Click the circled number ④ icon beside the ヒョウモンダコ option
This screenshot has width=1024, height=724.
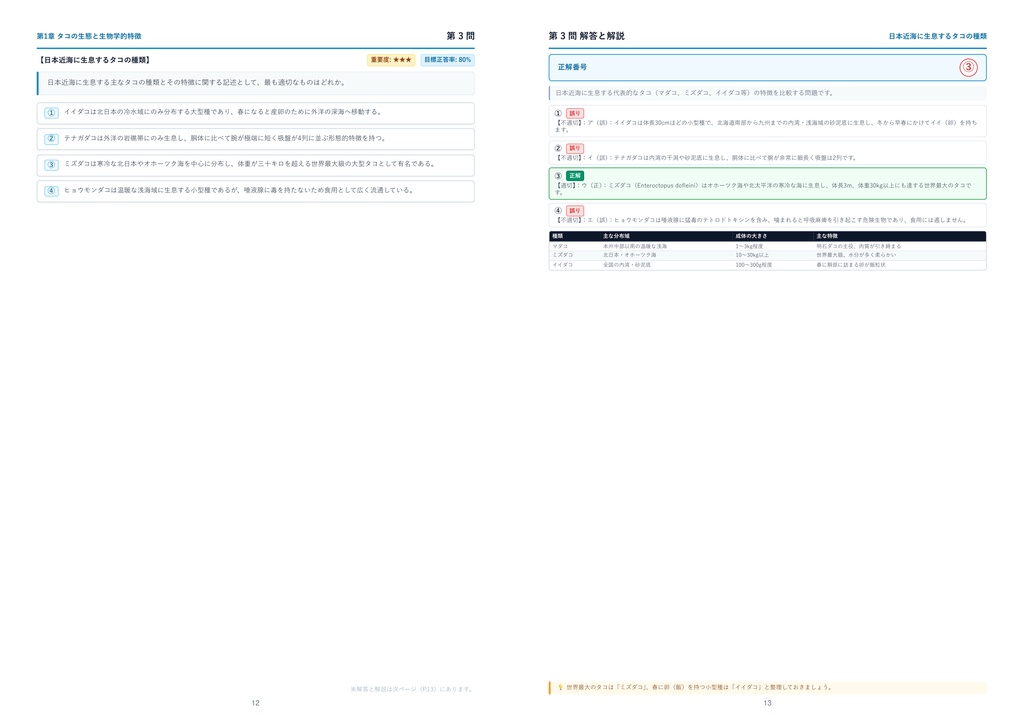click(51, 191)
